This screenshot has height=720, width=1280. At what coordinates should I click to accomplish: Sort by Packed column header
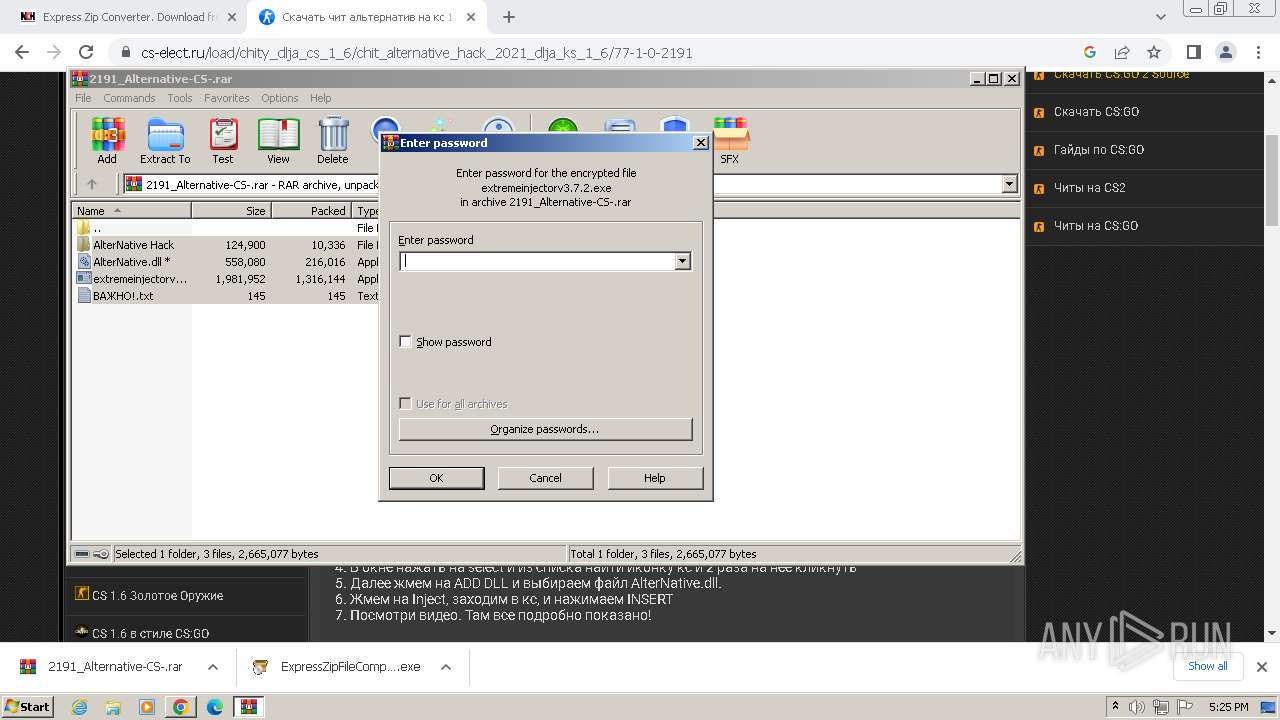311,211
